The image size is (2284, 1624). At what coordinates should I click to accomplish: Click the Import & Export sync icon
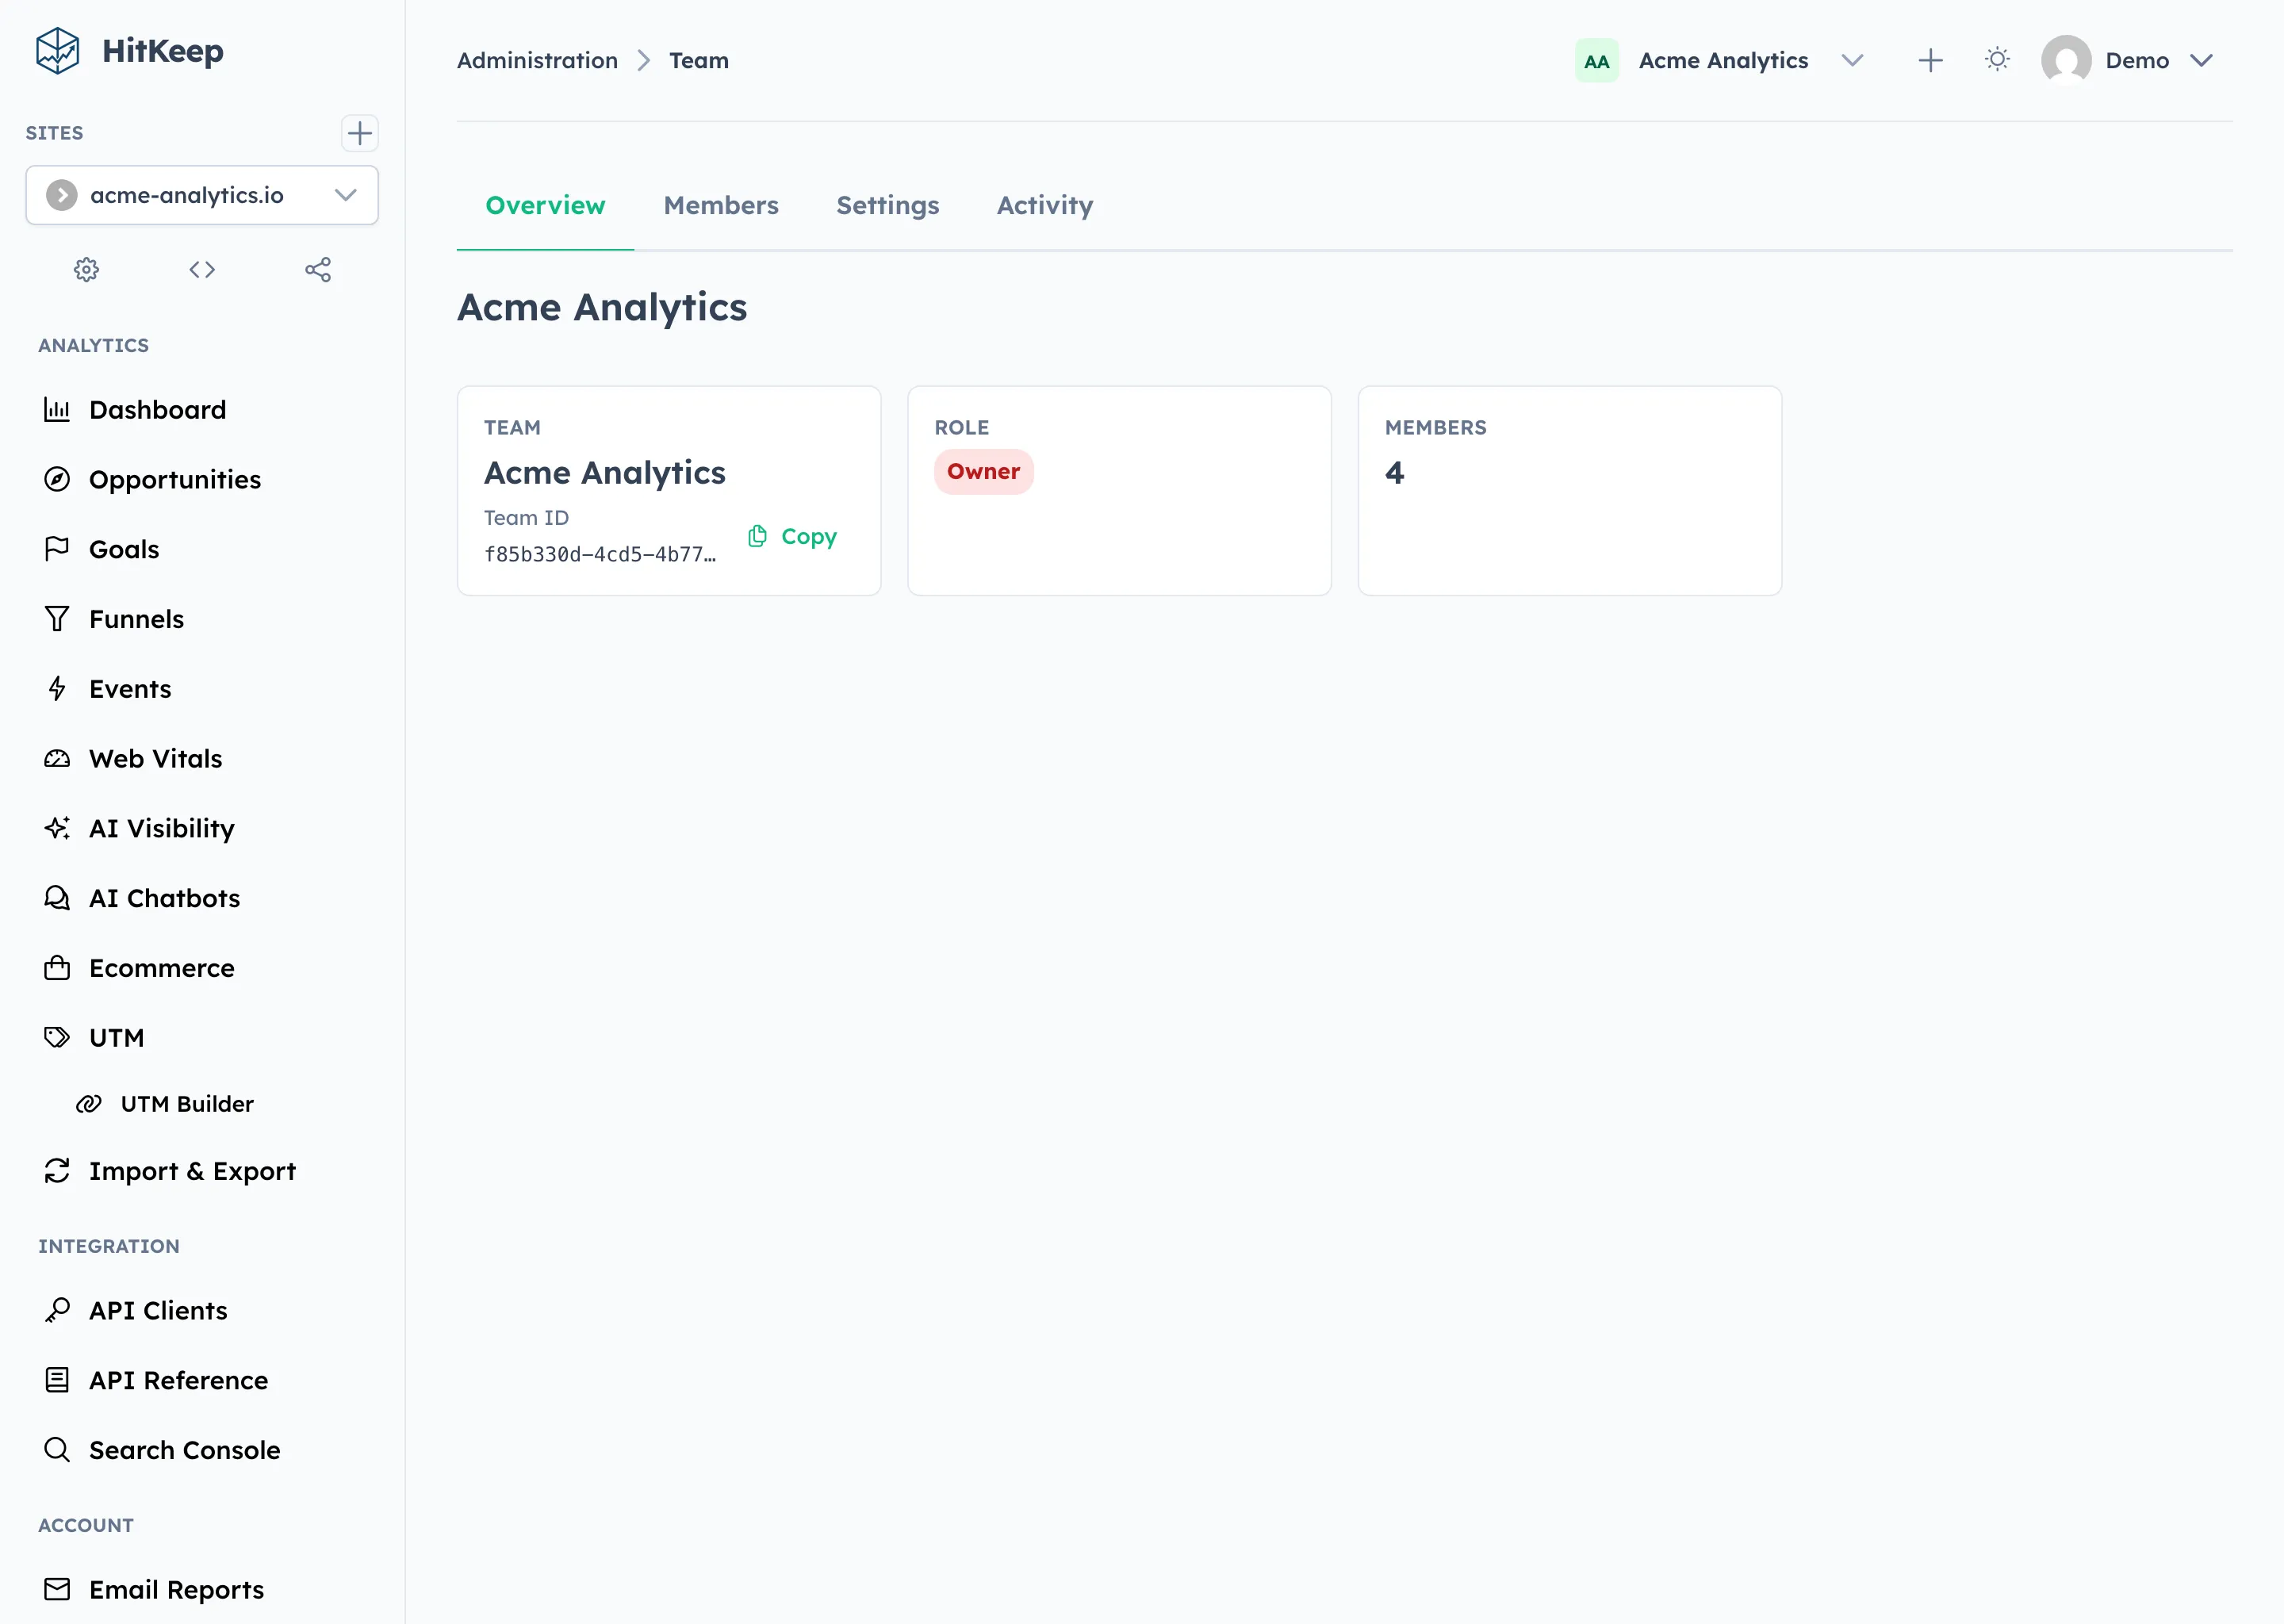[57, 1171]
